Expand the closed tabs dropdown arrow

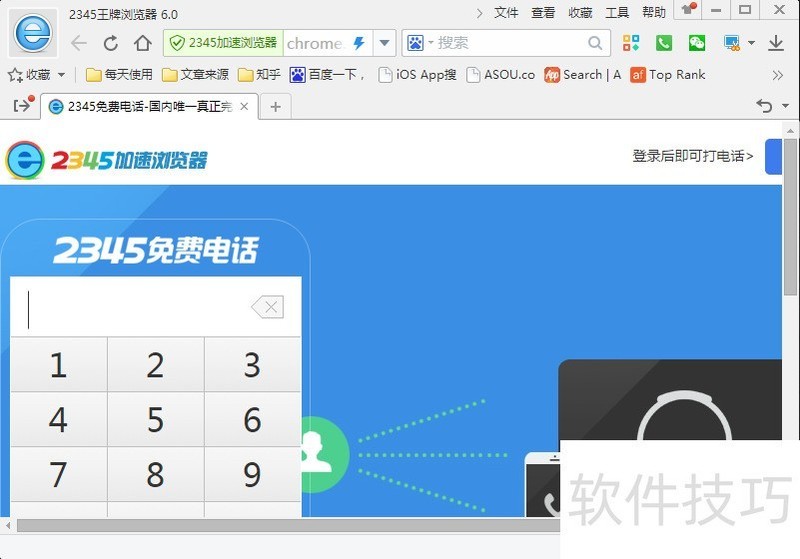click(786, 106)
